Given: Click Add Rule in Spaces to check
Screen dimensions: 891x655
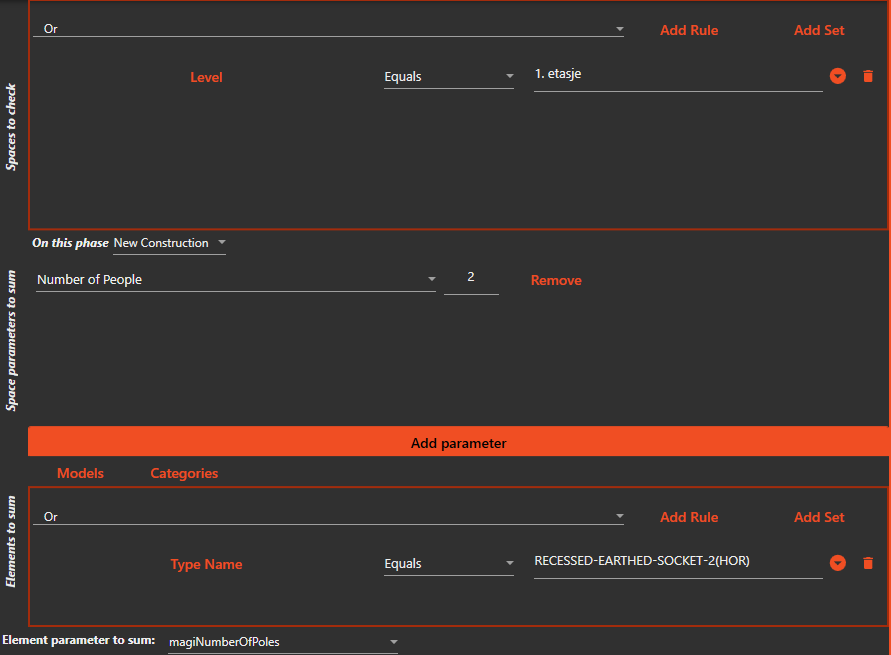Looking at the screenshot, I should [x=689, y=30].
